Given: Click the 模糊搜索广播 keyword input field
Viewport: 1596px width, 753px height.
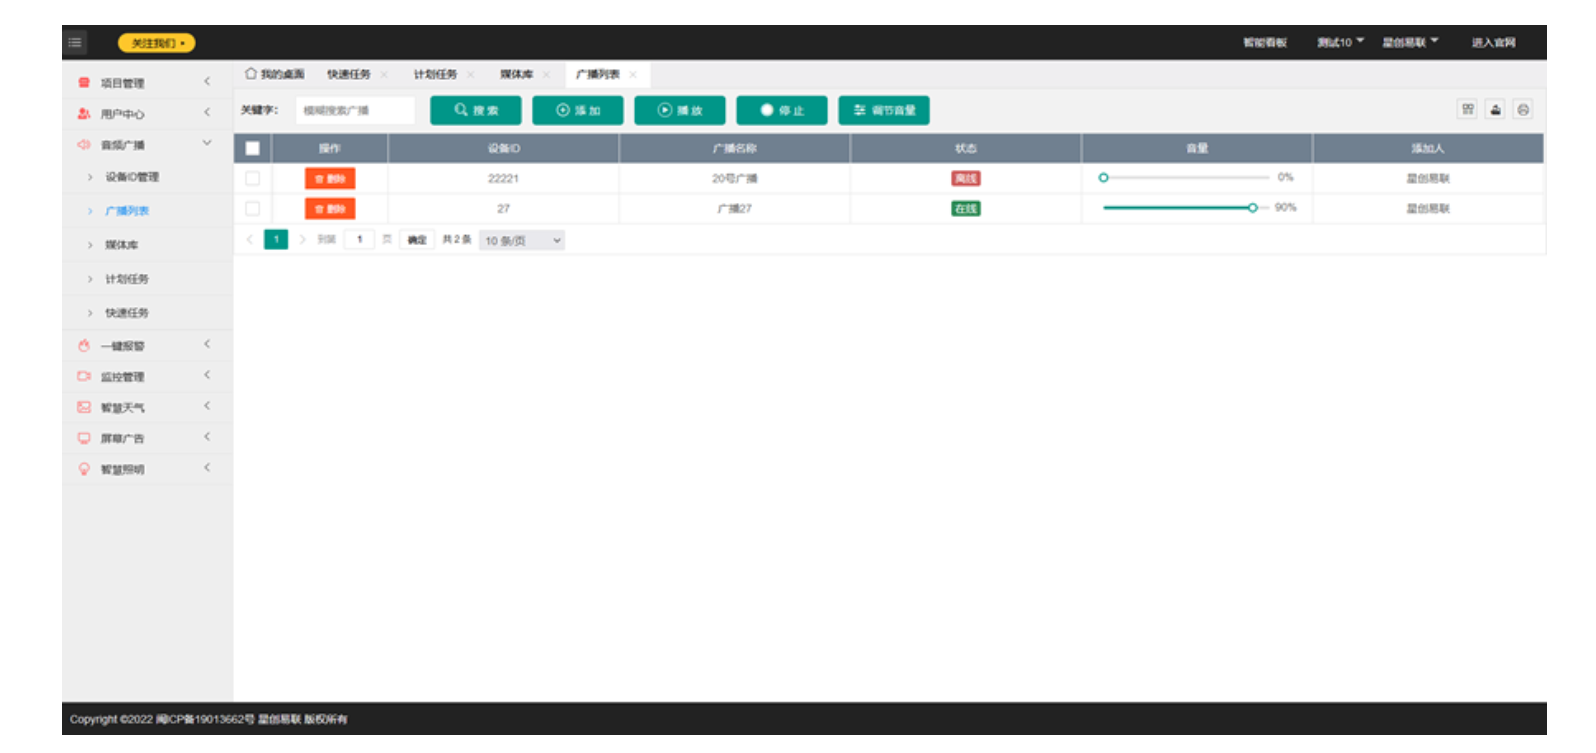Looking at the screenshot, I should point(355,110).
